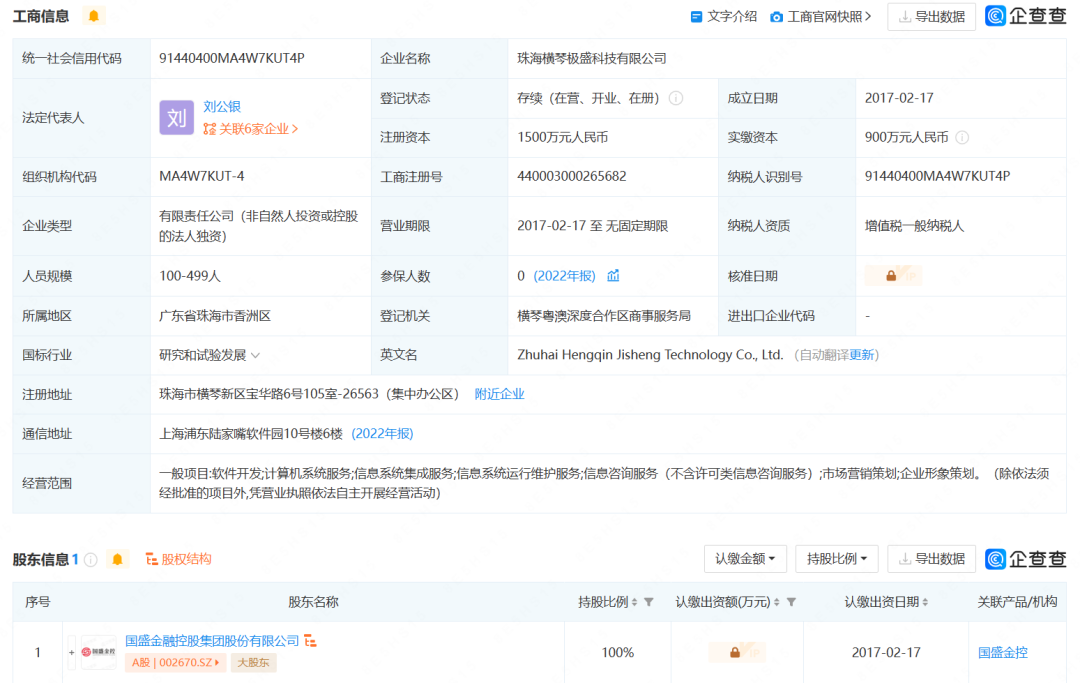Select 横琴粤澳深度合作区商事服务局 registration authority
The image size is (1080, 683).
[604, 316]
